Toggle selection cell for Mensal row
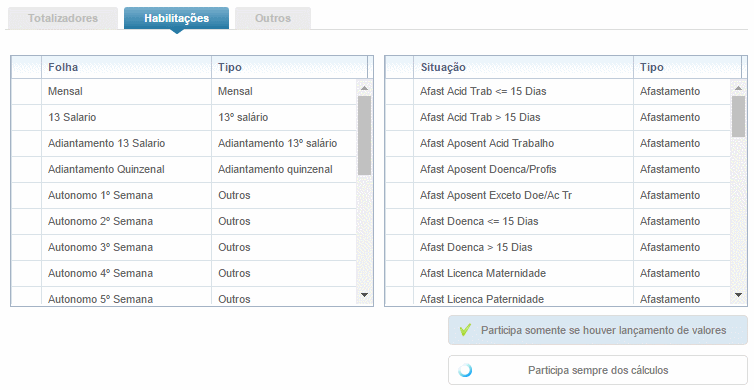Viewport: 754px width, 390px height. (26, 91)
